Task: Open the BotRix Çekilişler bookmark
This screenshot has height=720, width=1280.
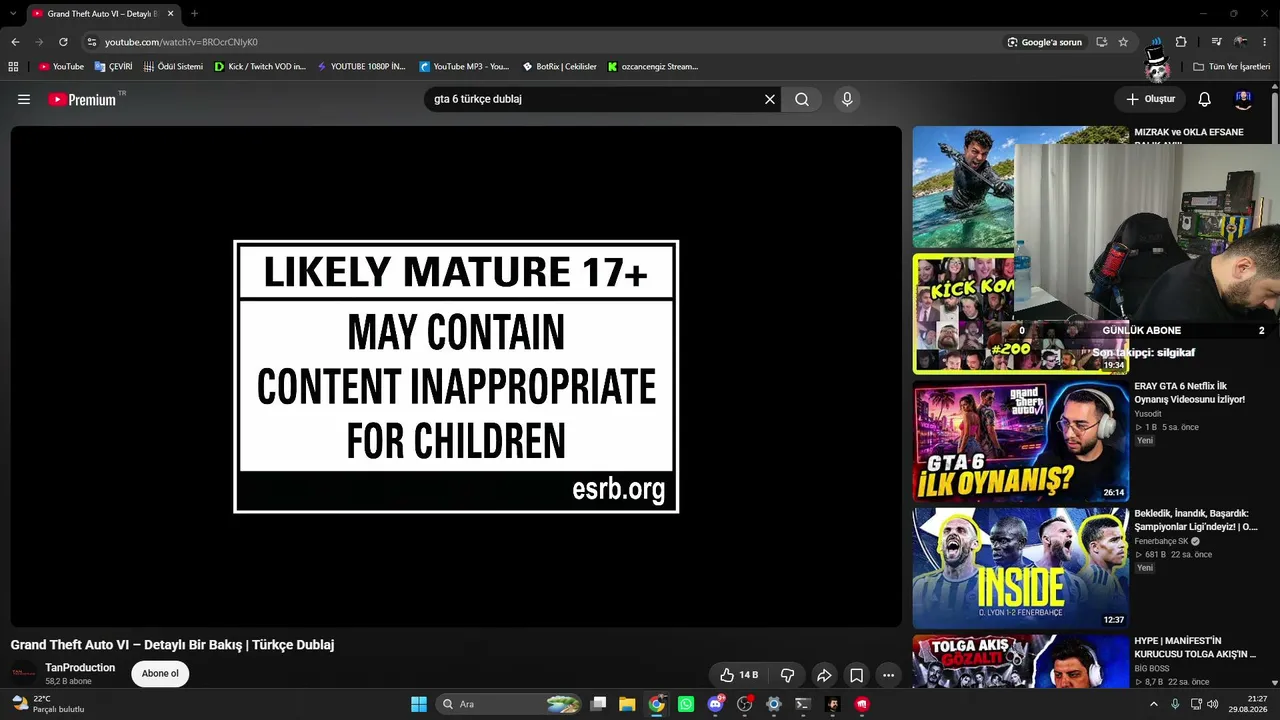Action: pyautogui.click(x=559, y=67)
